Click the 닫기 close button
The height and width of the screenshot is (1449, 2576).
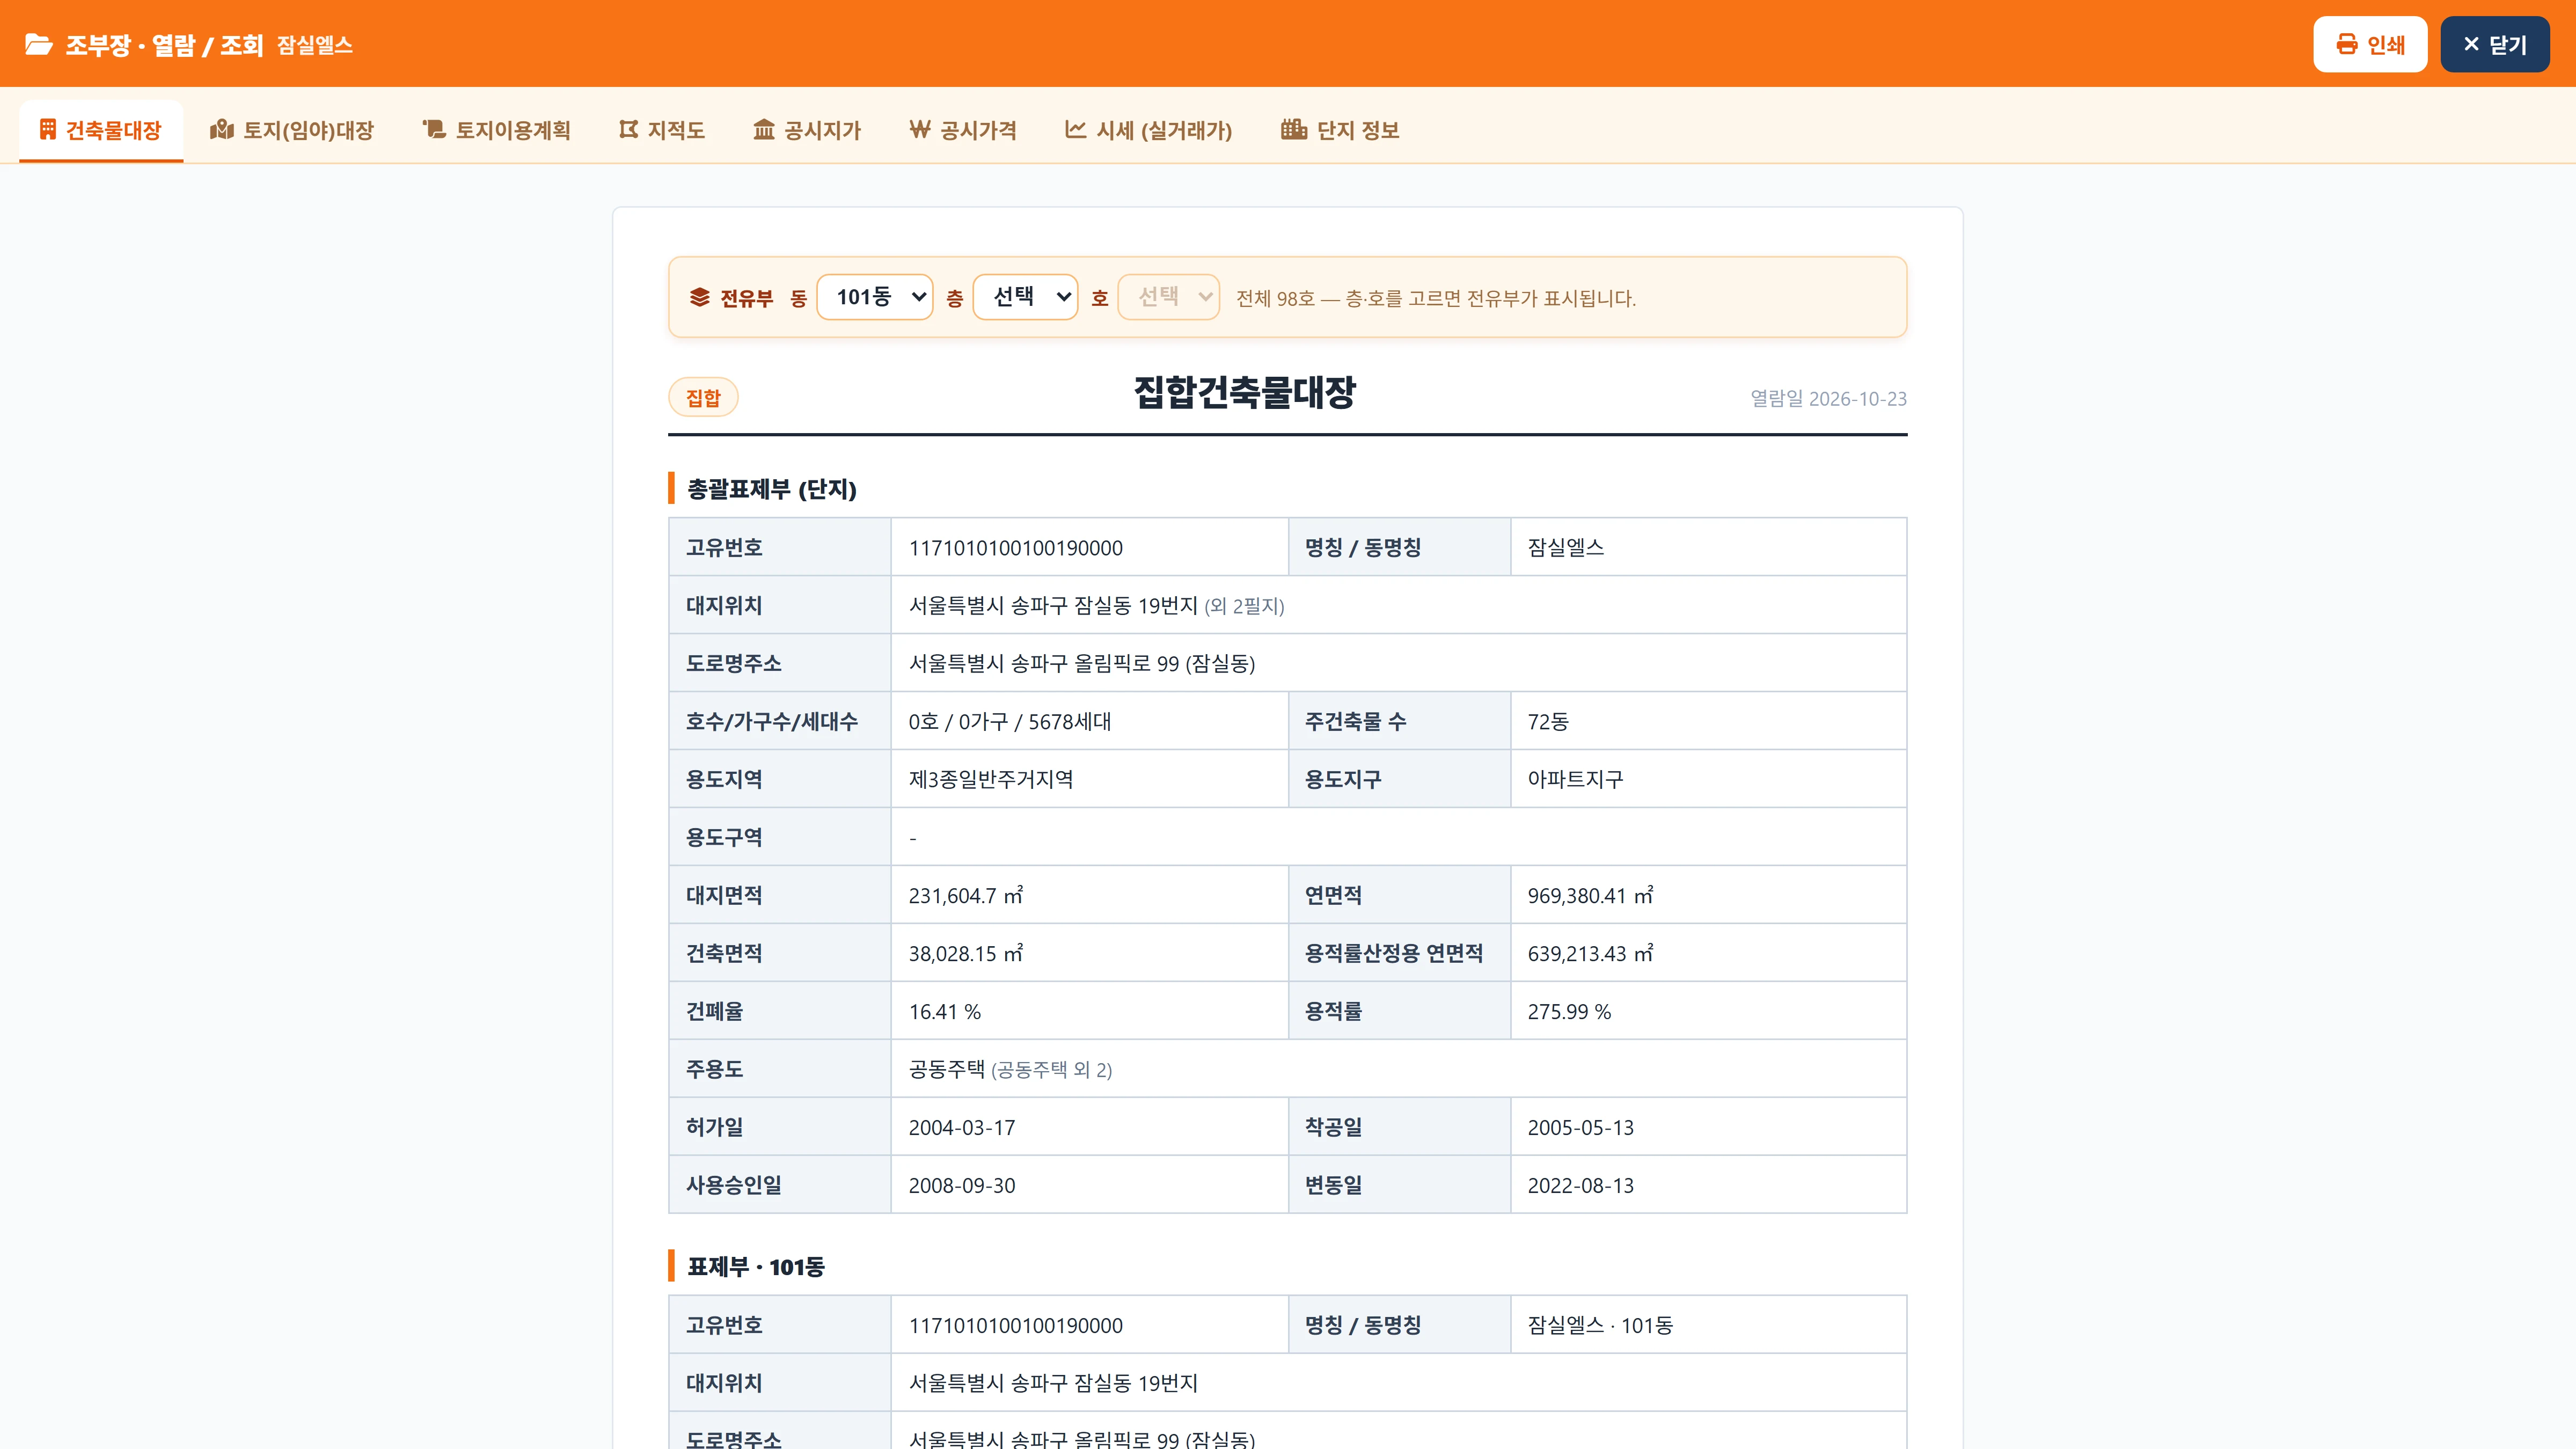coord(2495,44)
